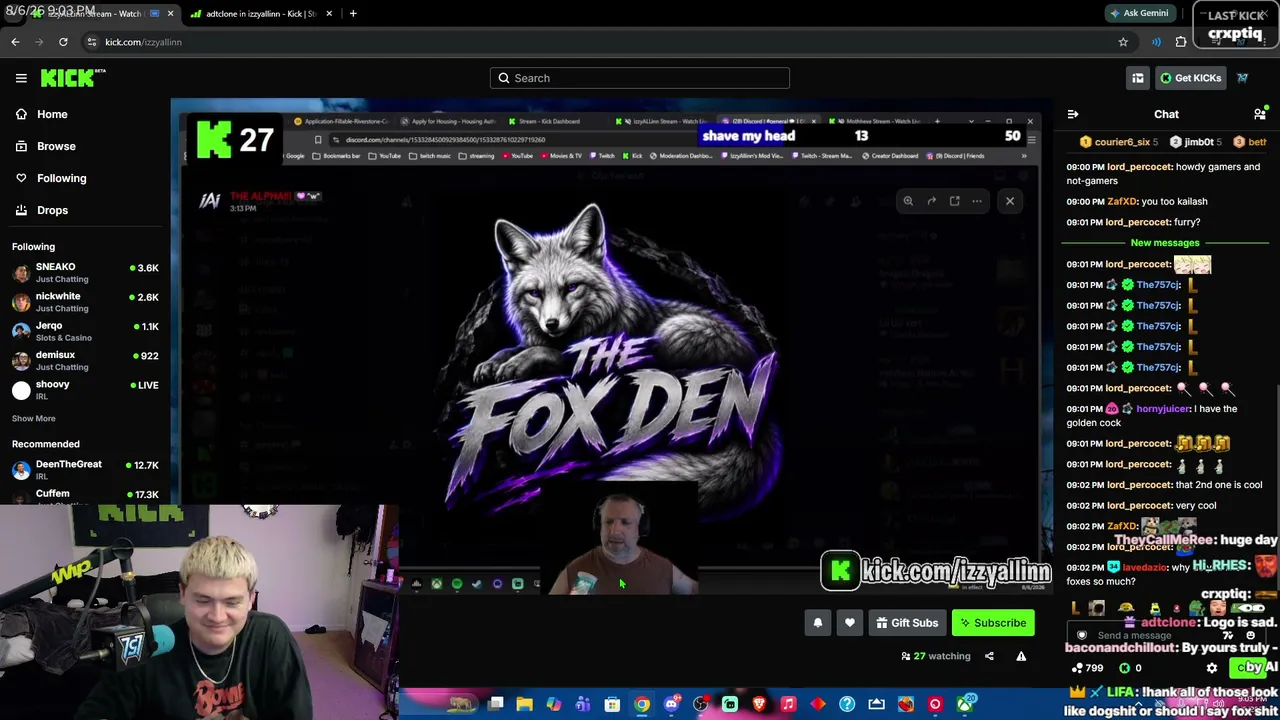Viewport: 1280px width, 720px height.
Task: Open the OBS Studio icon on the taskbar
Action: point(701,704)
